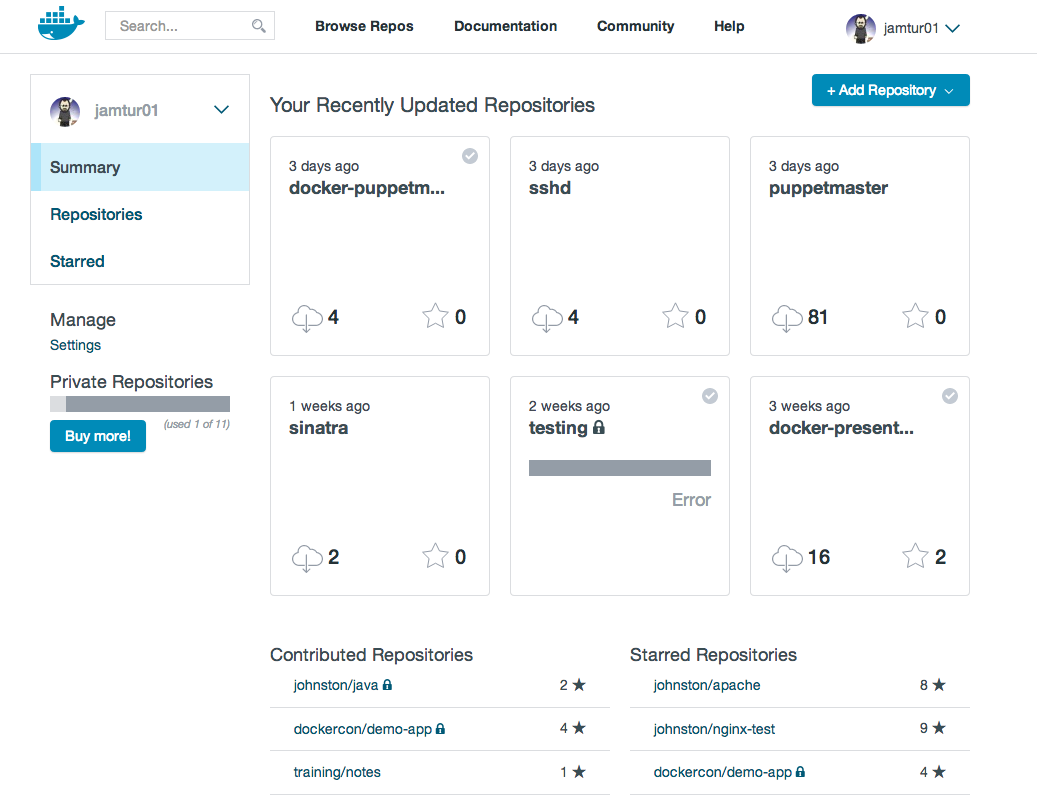Star the sshd repository
Viewport: 1037px width, 799px height.
click(x=675, y=316)
